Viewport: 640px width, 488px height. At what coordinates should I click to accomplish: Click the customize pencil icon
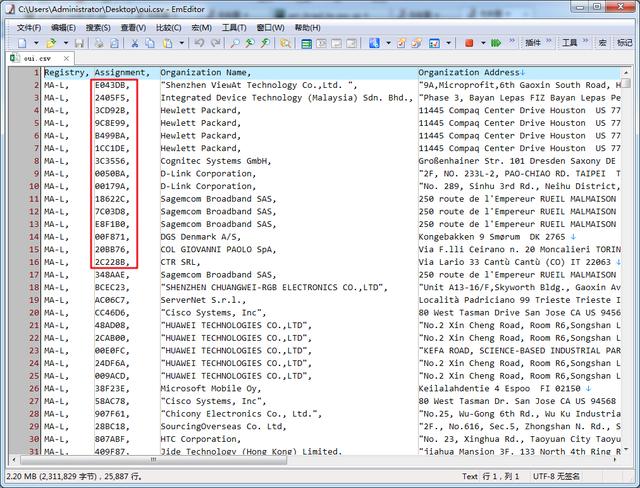[x=416, y=42]
